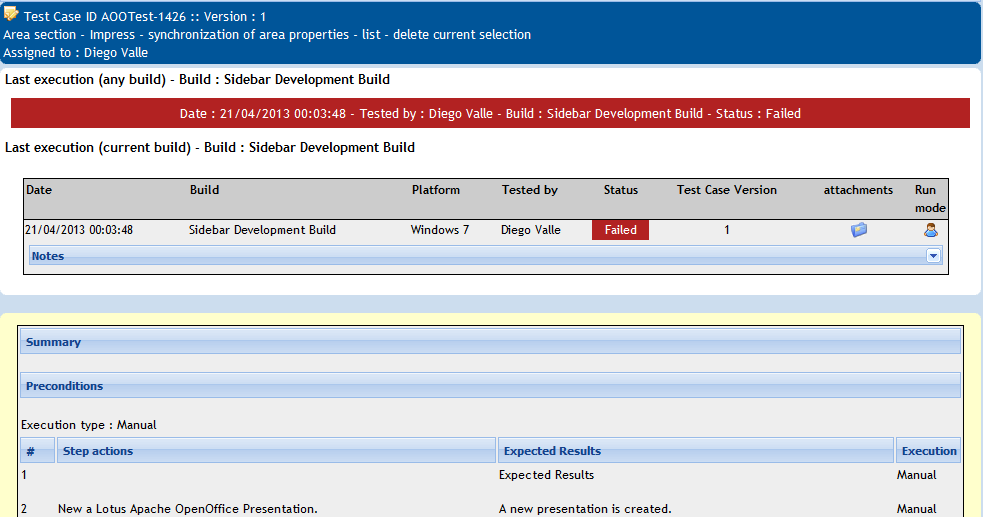Click the Execution column header
This screenshot has height=517, width=983.
tap(928, 451)
